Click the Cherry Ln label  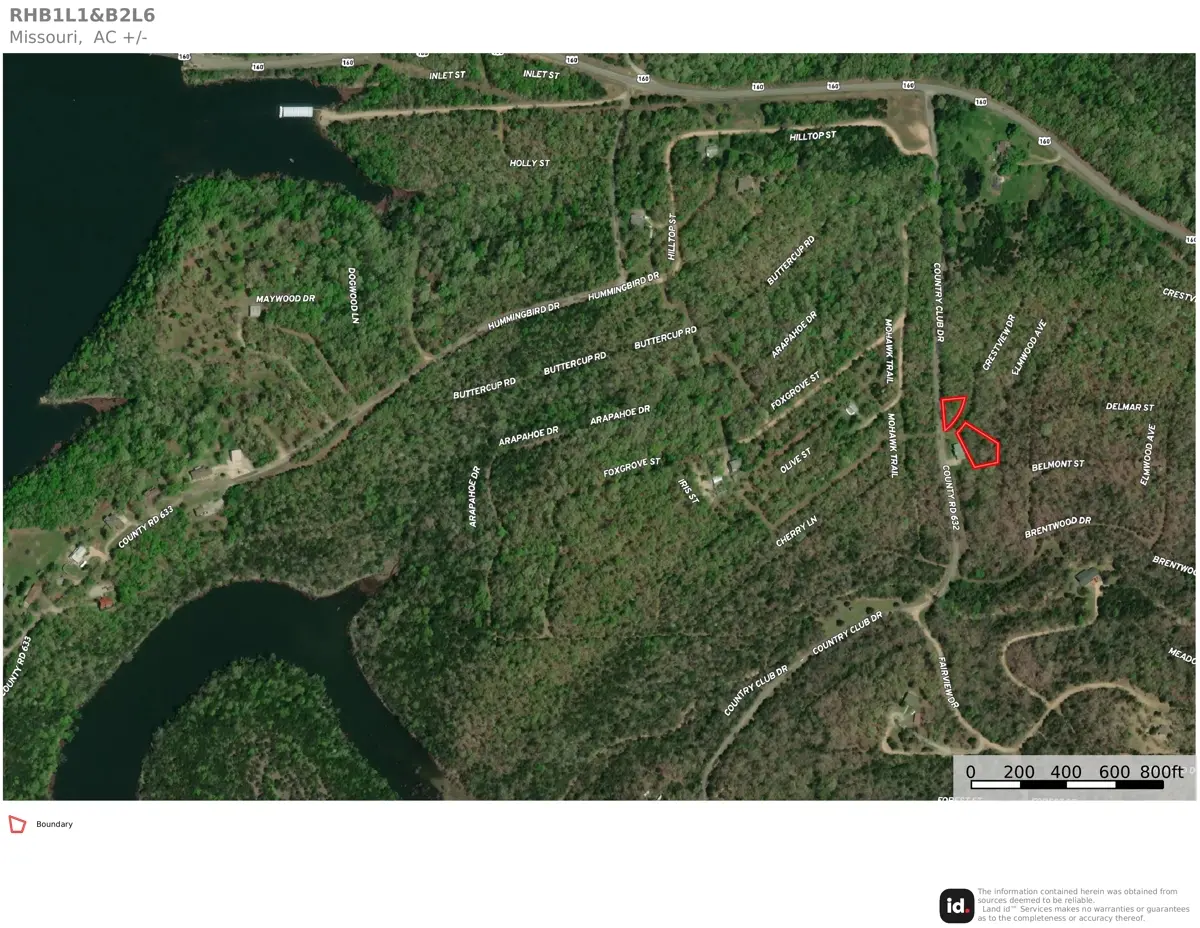[x=797, y=532]
